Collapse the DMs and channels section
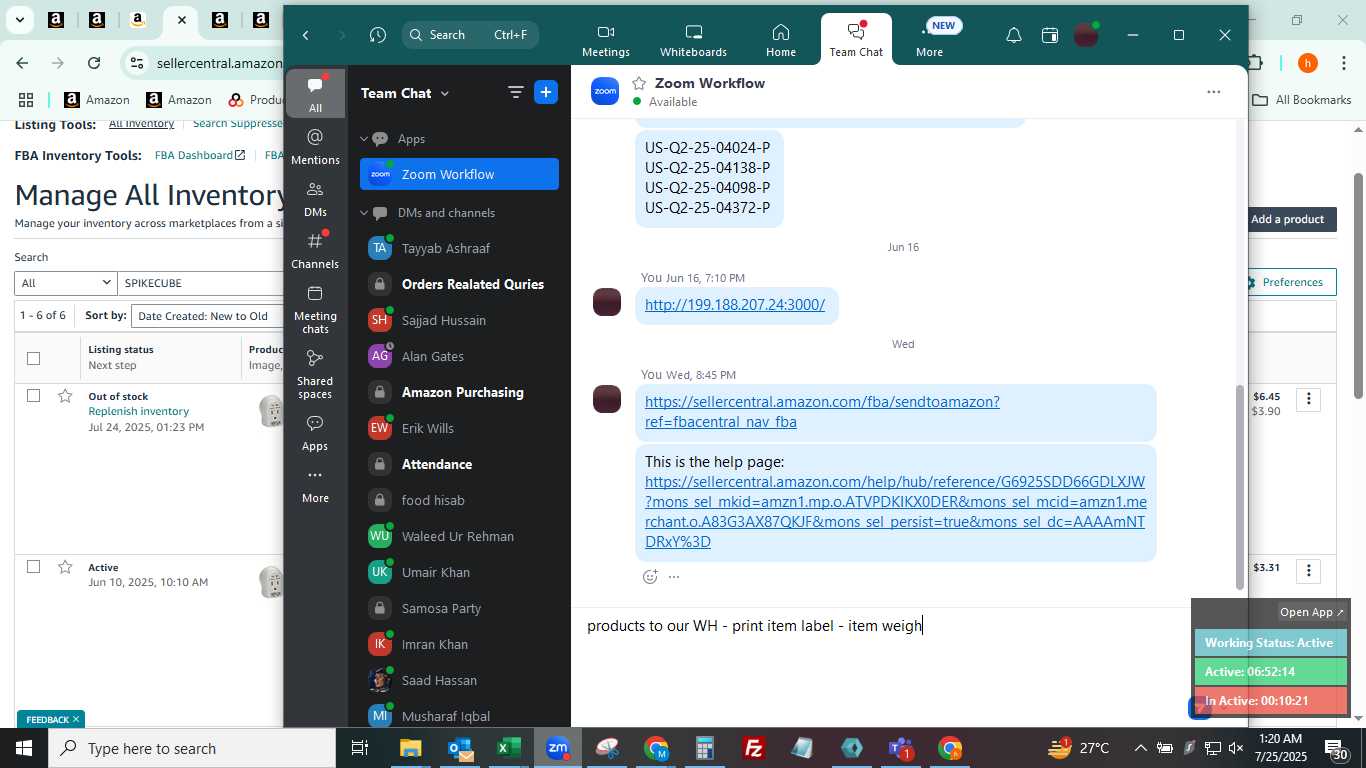1366x768 pixels. click(x=365, y=213)
